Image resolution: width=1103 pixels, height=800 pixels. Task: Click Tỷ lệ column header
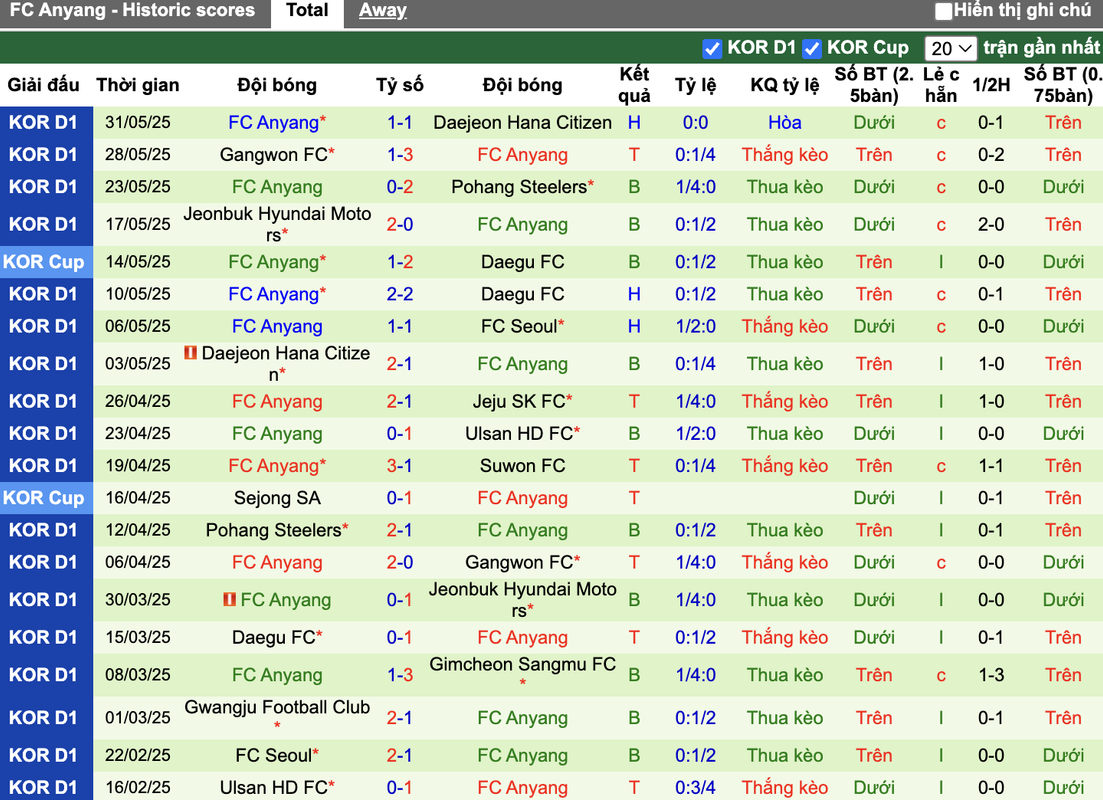pyautogui.click(x=695, y=85)
